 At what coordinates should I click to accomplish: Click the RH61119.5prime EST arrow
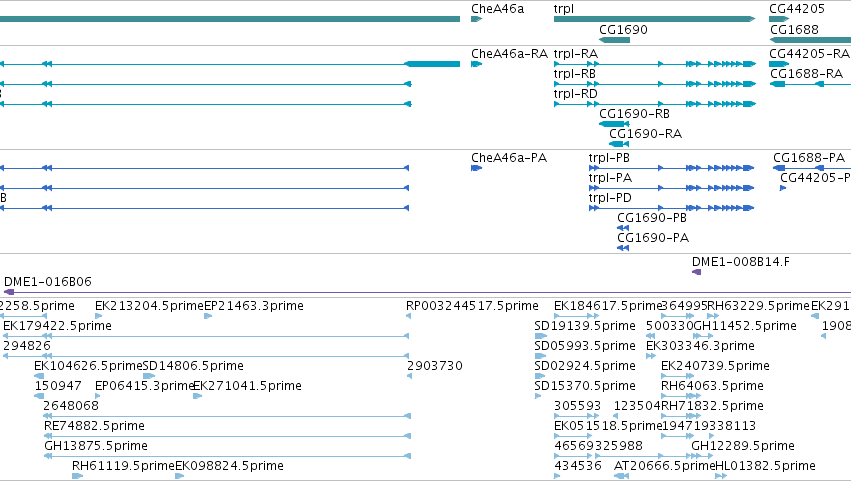[78, 476]
